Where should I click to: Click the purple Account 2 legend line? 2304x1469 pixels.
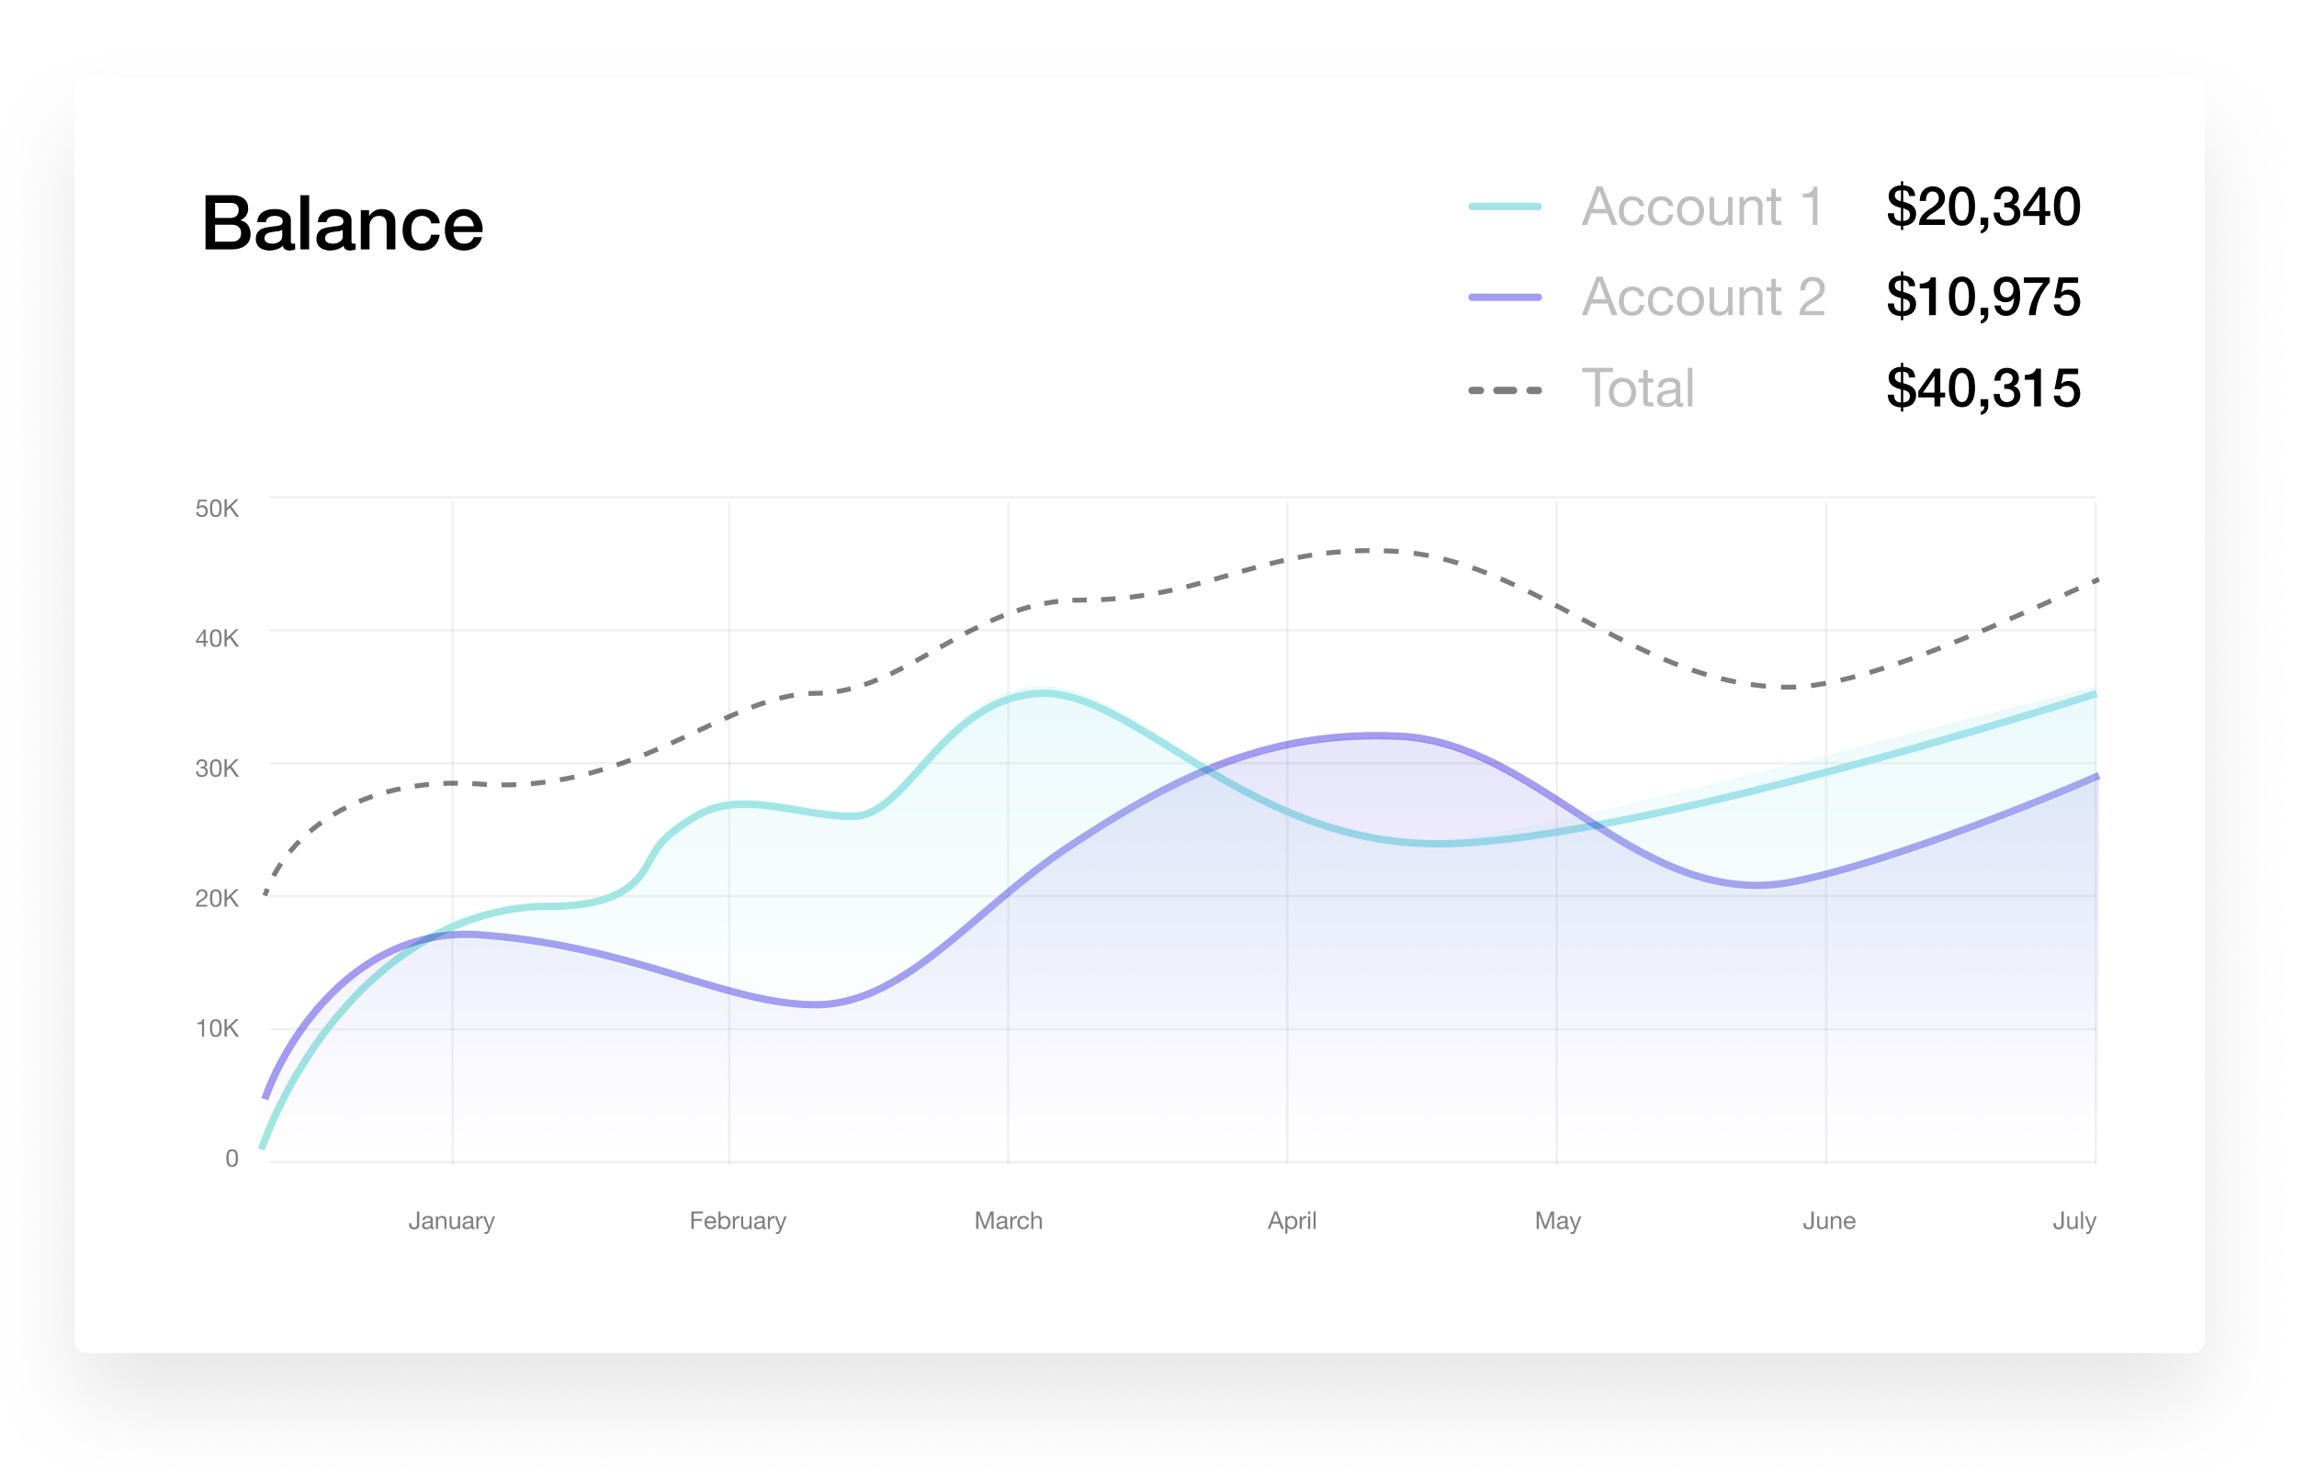pyautogui.click(x=1504, y=297)
